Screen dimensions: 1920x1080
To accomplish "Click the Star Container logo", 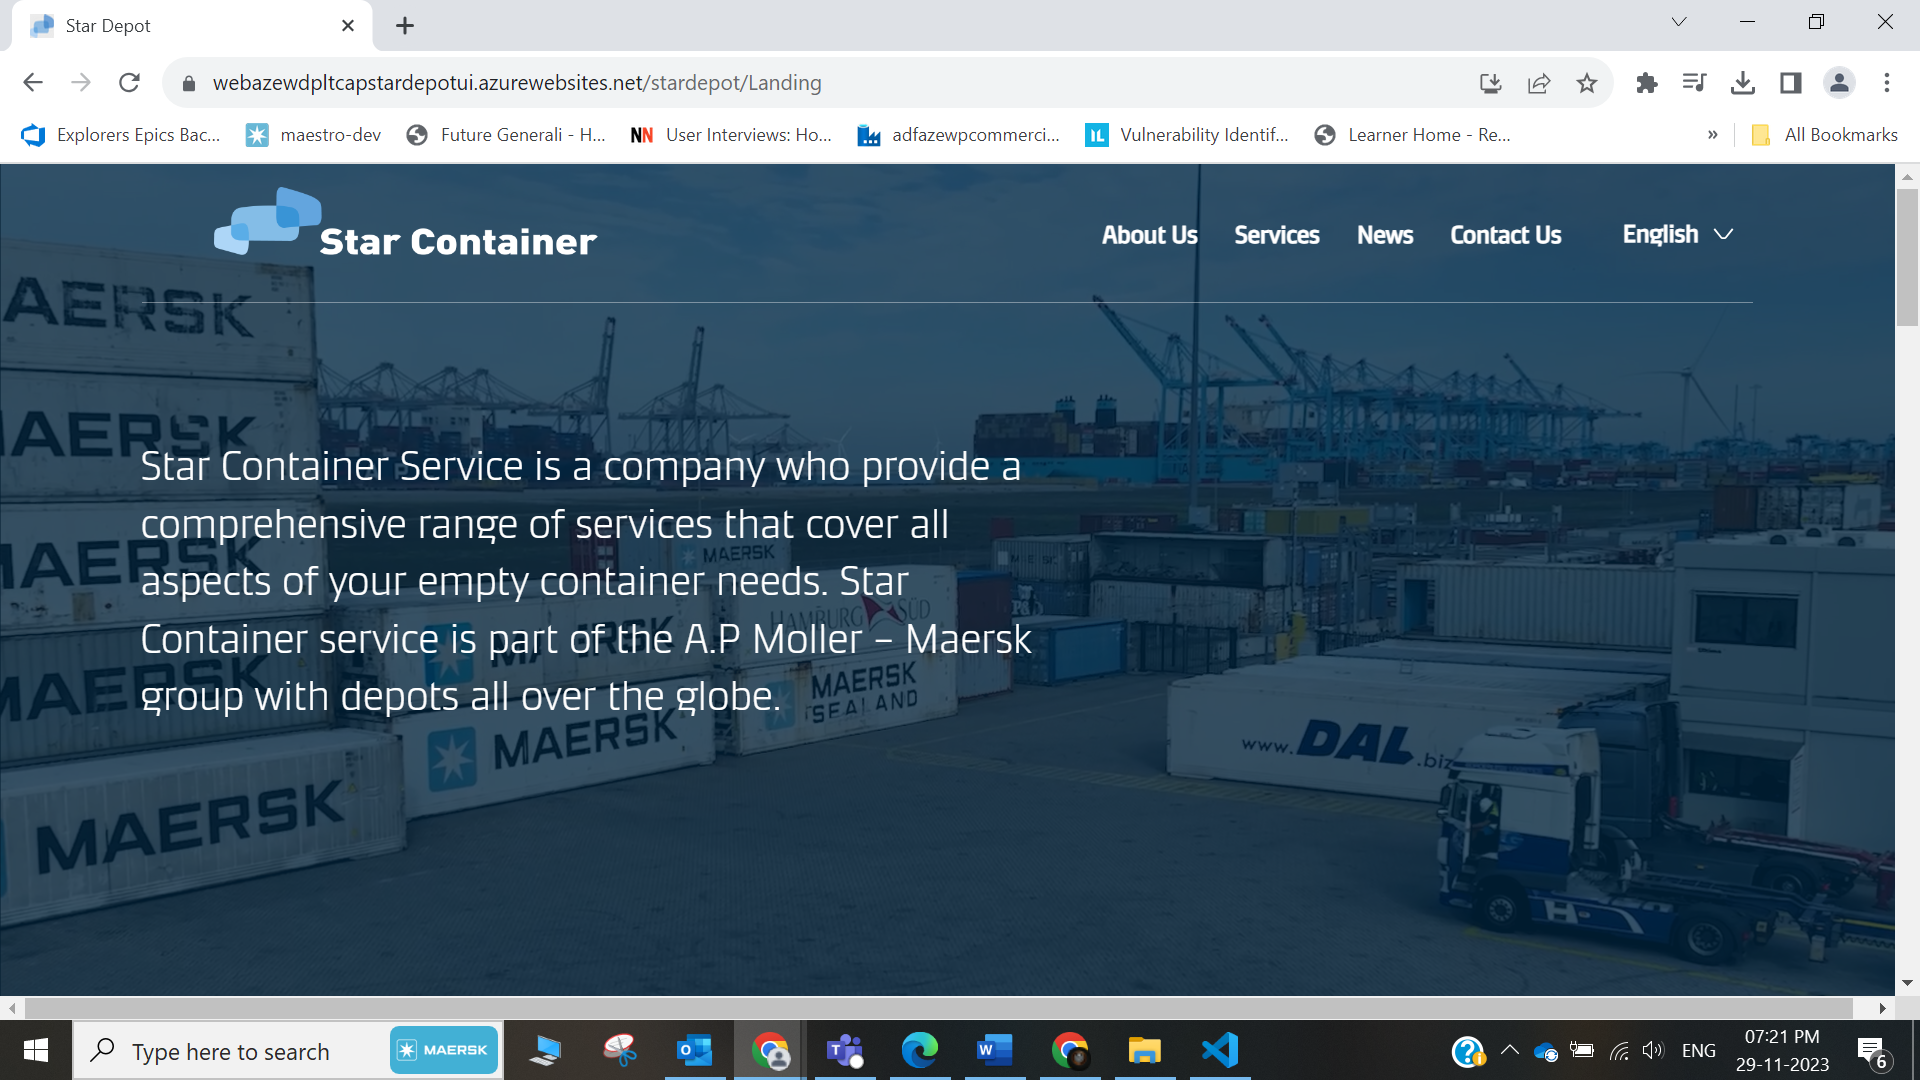I will coord(405,224).
